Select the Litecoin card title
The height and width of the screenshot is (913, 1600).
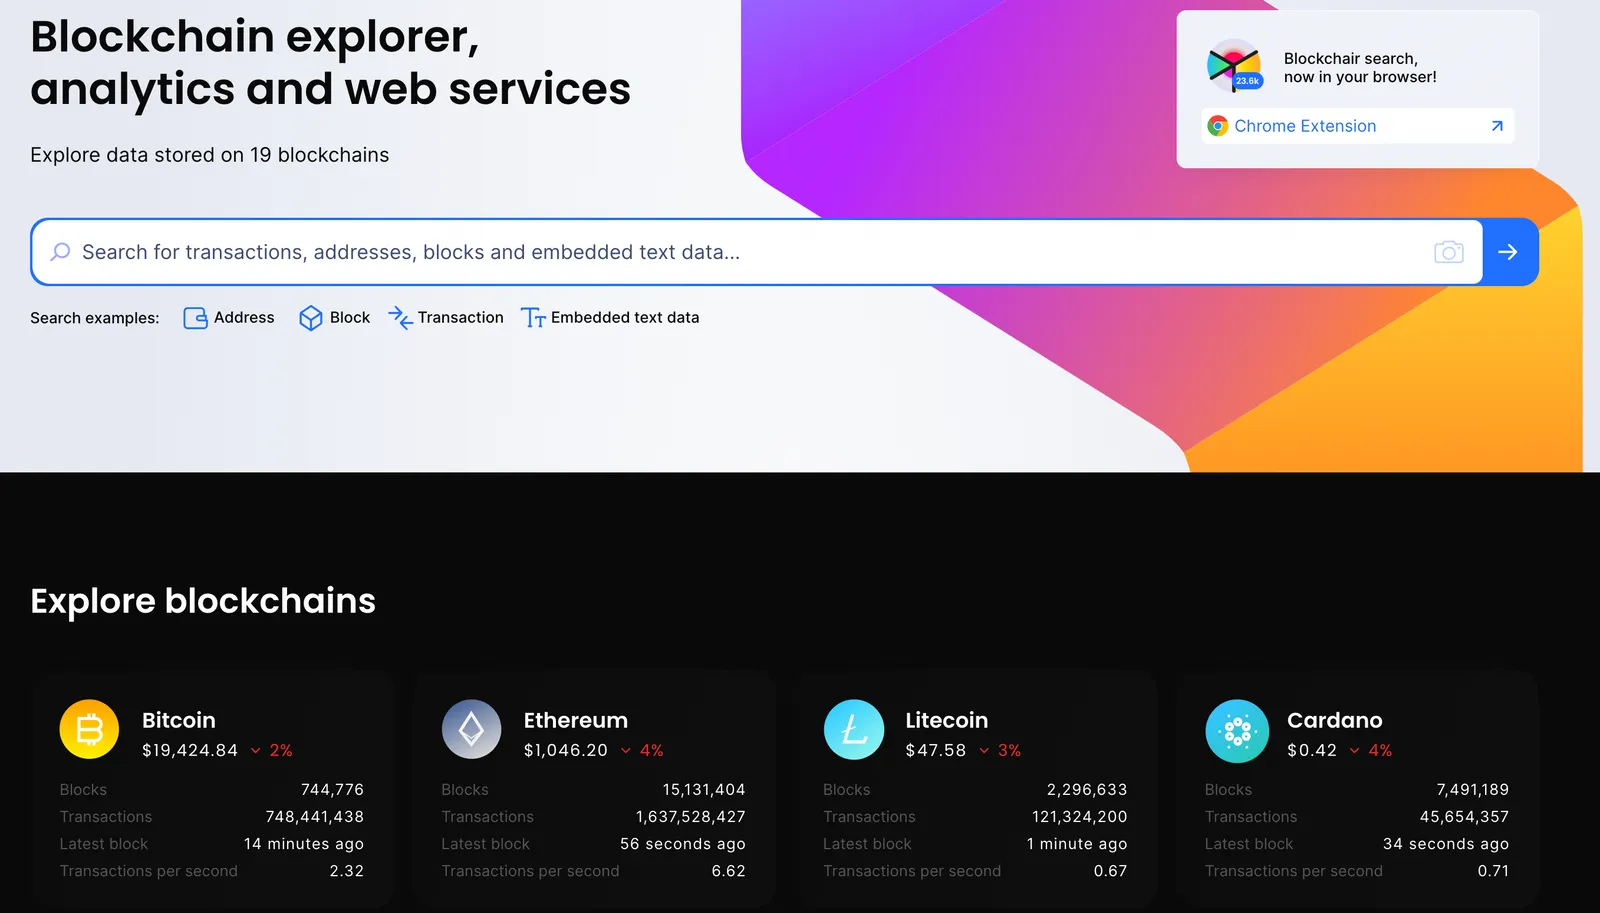tap(947, 720)
